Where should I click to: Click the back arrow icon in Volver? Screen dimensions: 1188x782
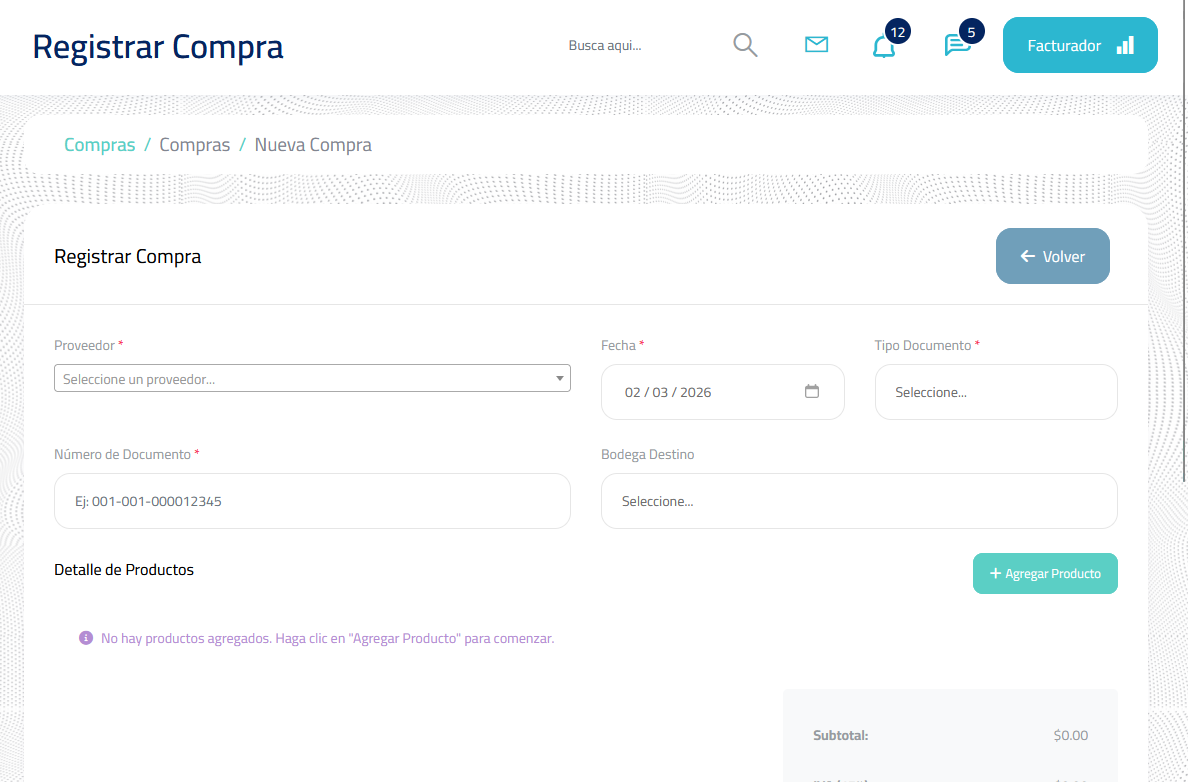[x=1027, y=257]
